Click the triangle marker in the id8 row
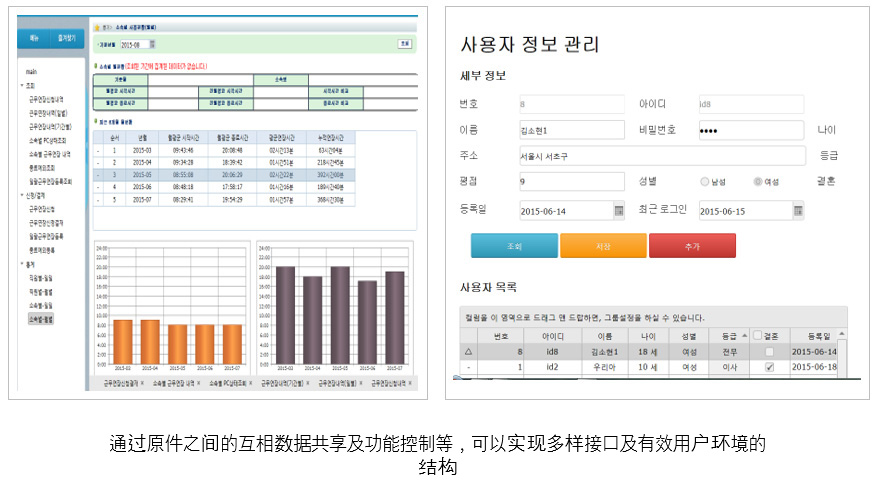This screenshot has height=500, width=876. 468,351
